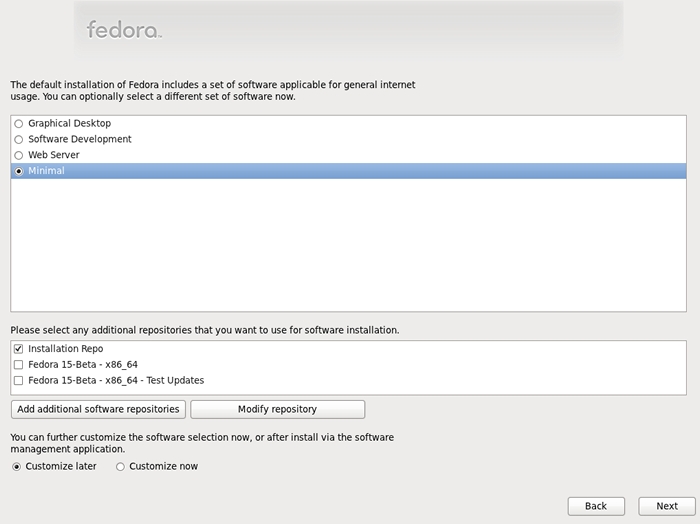Go back with the Back button

596,506
